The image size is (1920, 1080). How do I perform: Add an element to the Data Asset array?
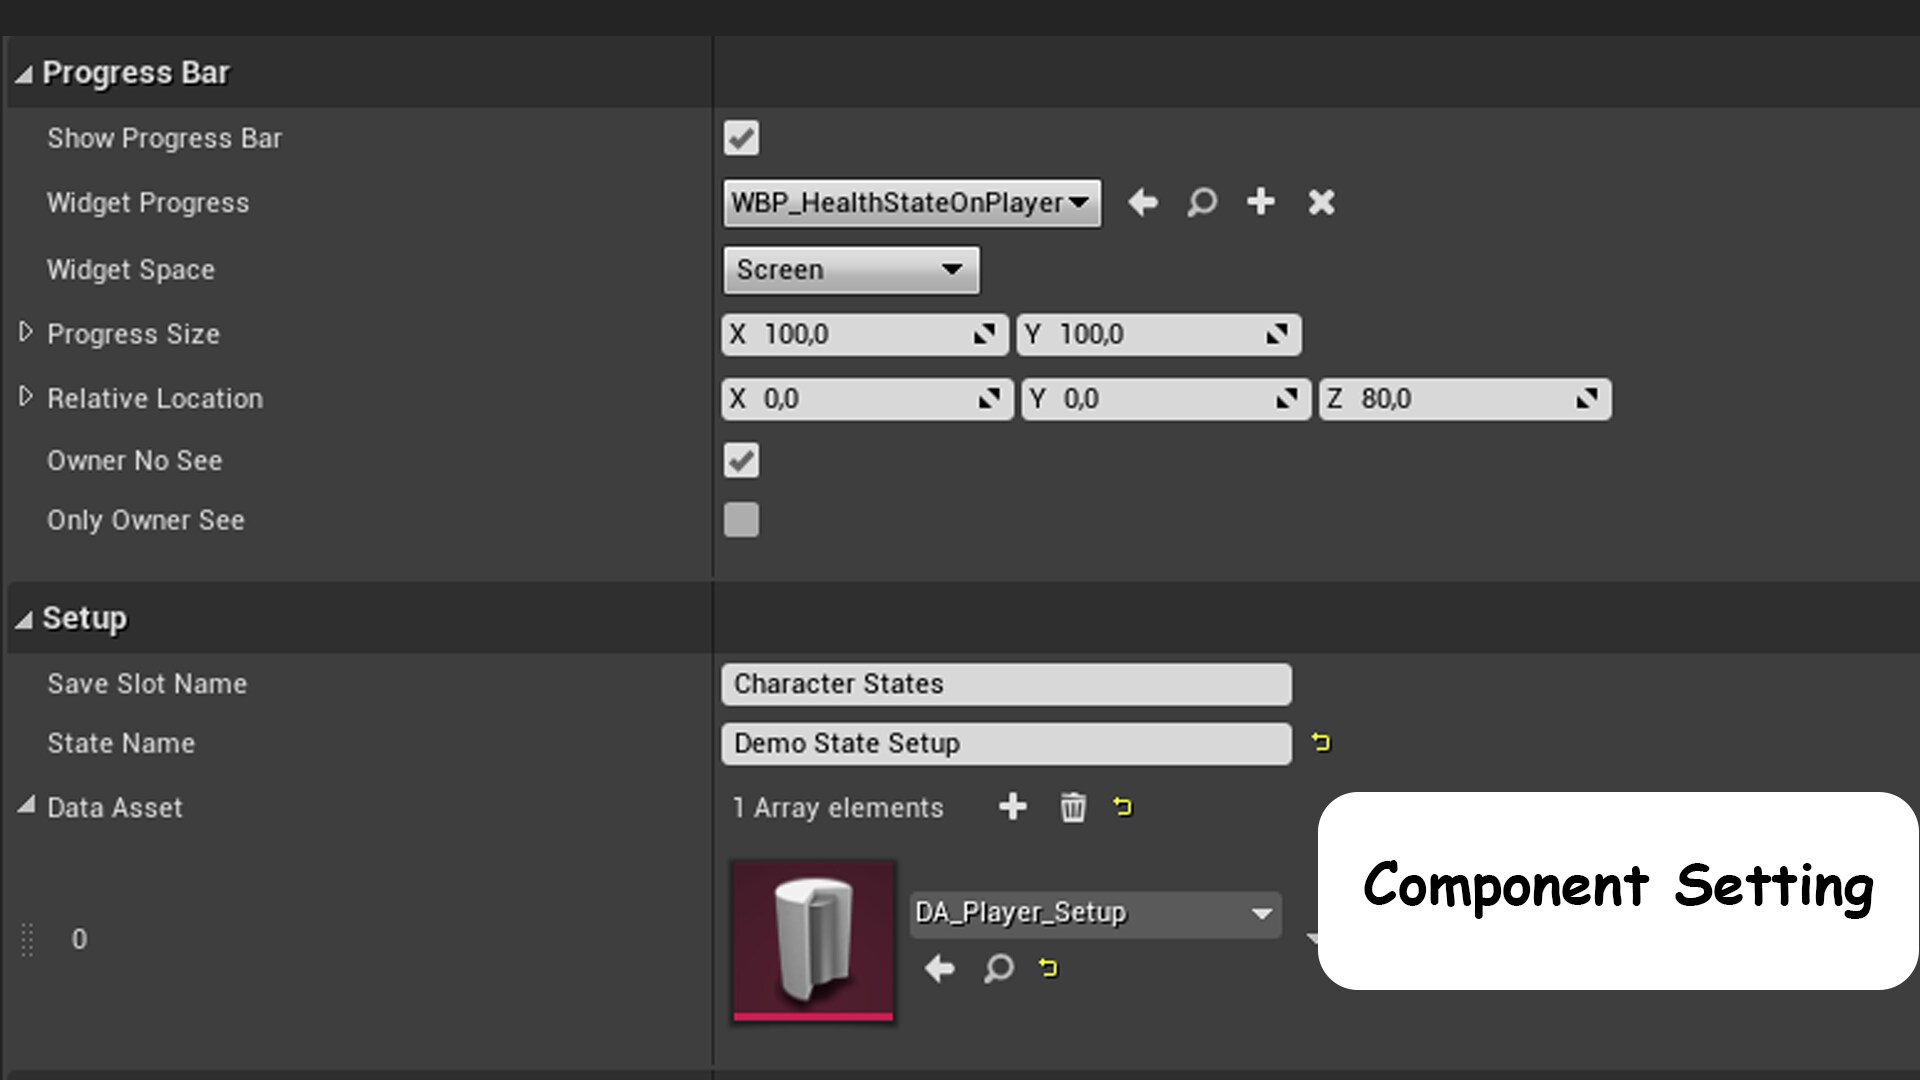1013,807
